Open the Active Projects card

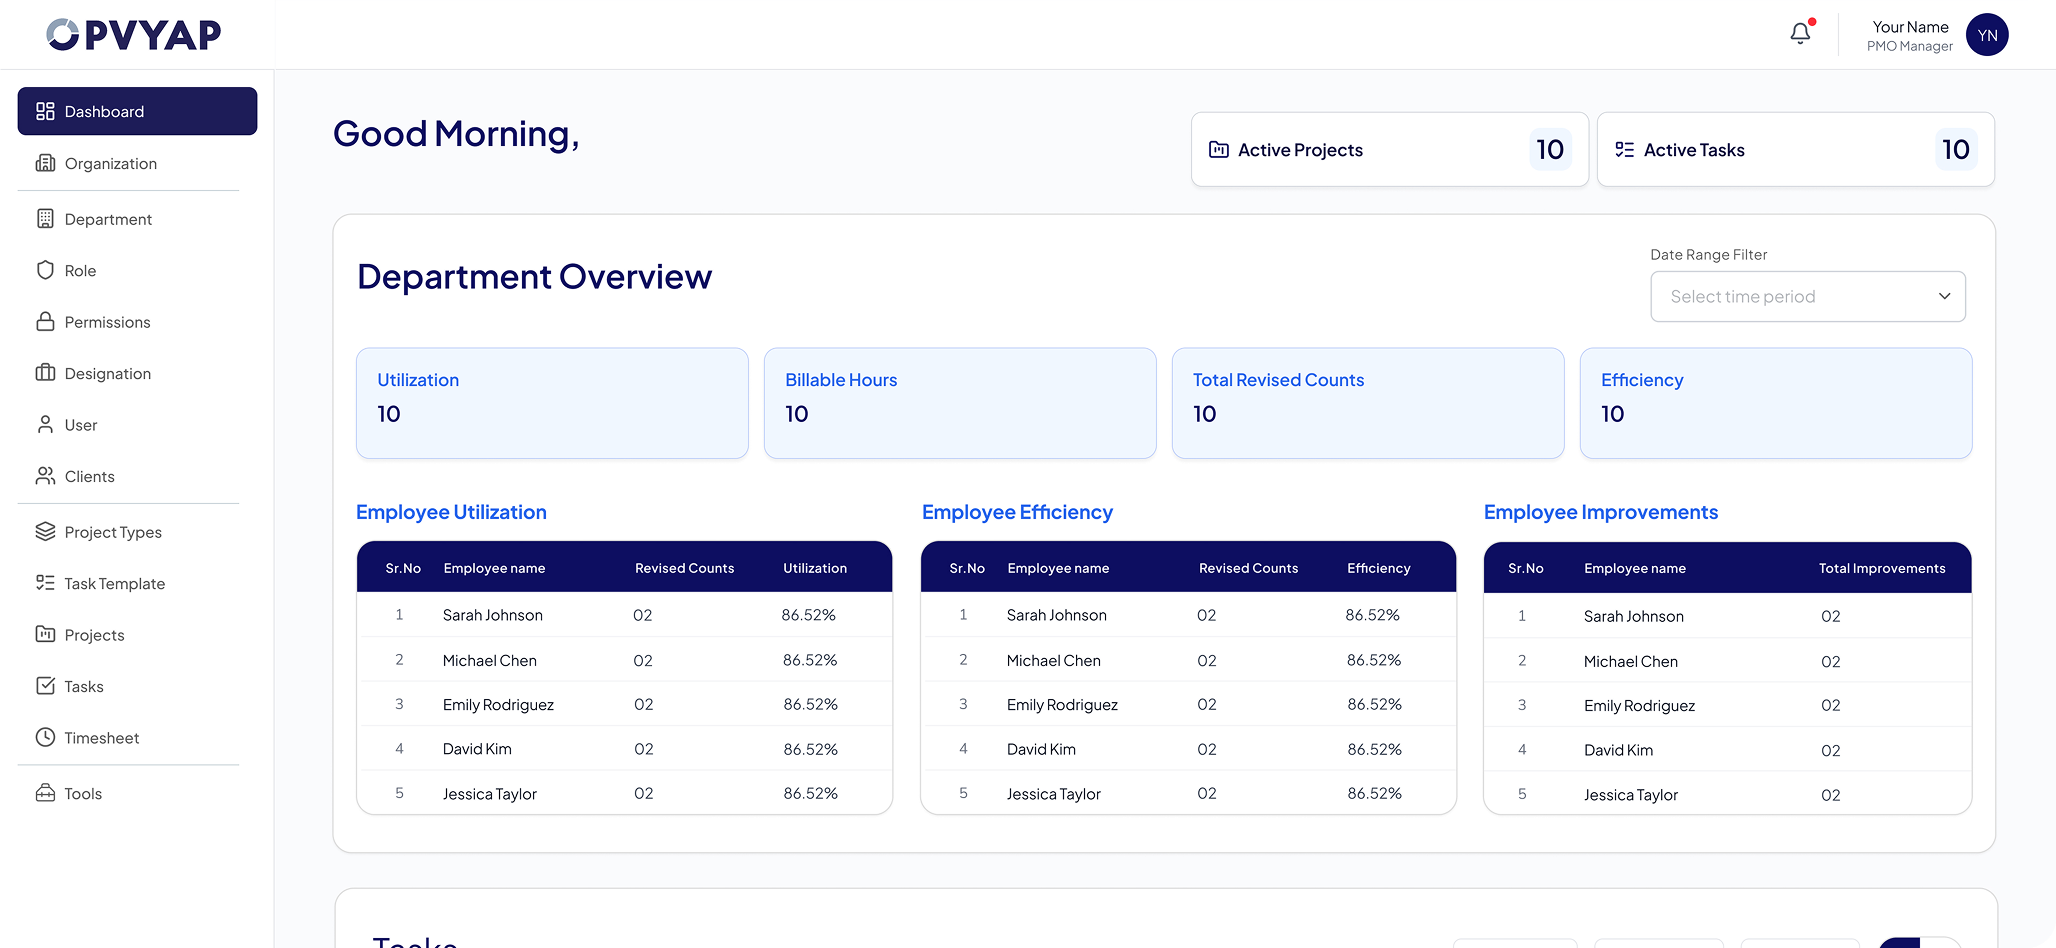1389,149
